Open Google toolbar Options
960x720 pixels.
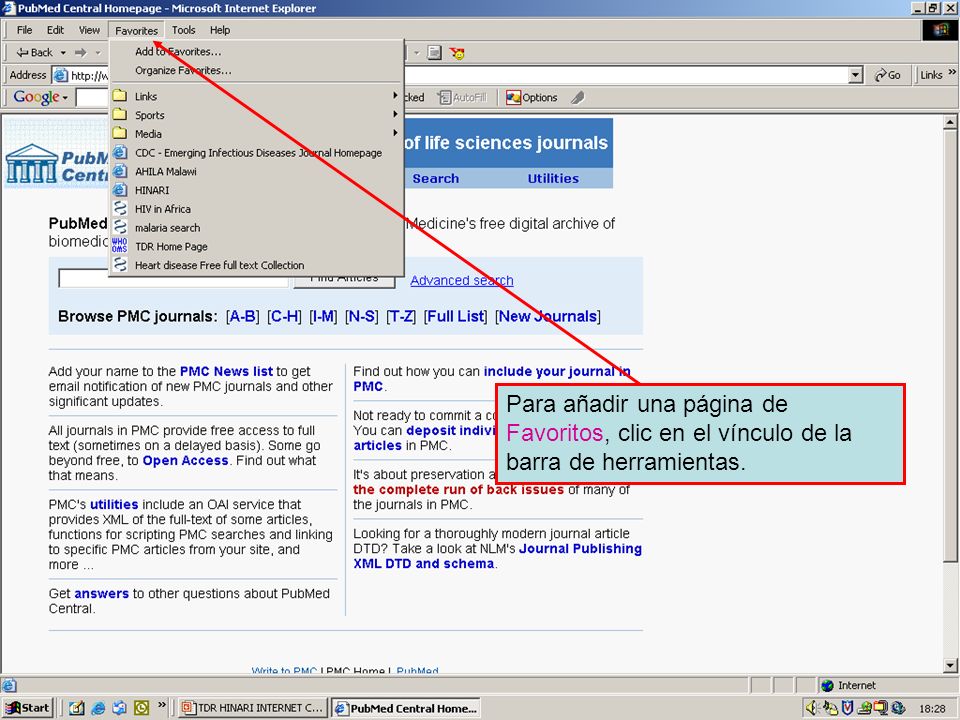[532, 97]
